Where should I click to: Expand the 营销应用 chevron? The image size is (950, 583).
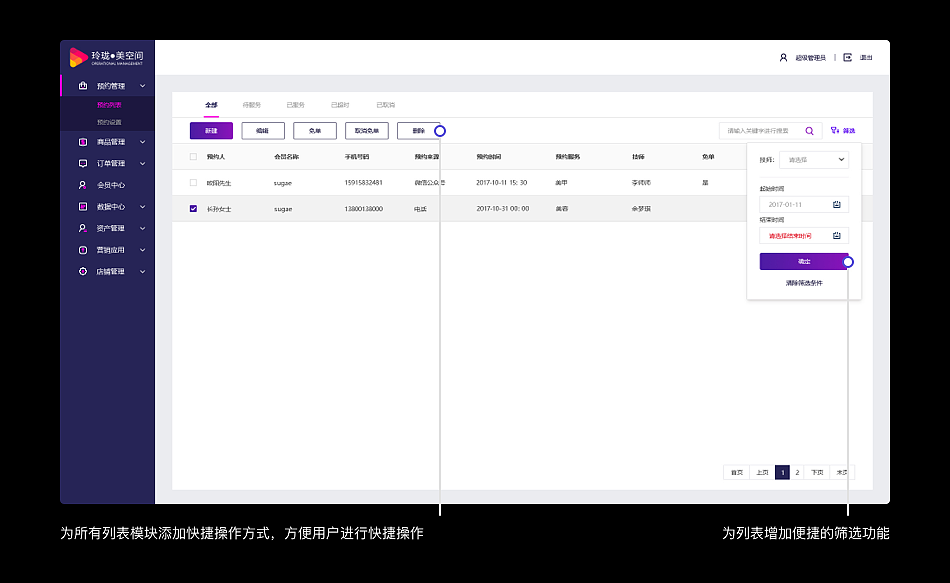tap(142, 250)
